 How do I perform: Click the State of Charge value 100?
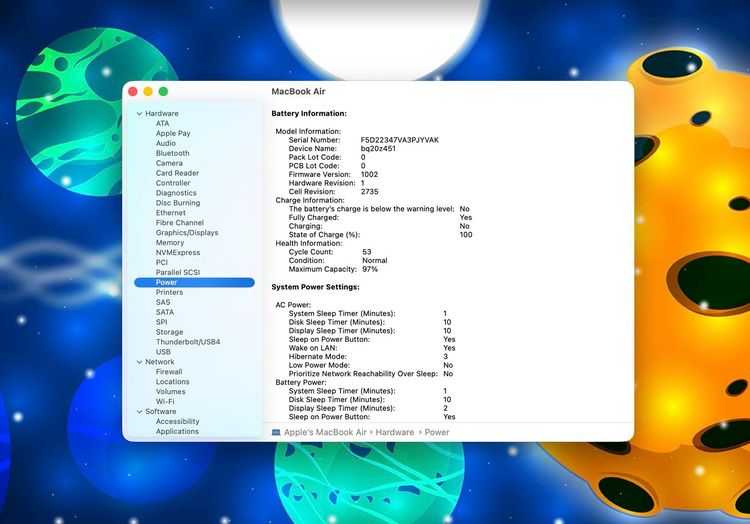(x=466, y=235)
